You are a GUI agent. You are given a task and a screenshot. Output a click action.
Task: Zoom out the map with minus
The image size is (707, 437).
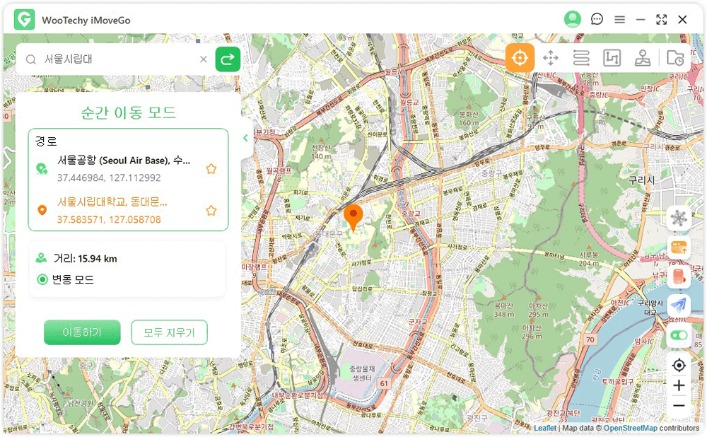(x=679, y=406)
